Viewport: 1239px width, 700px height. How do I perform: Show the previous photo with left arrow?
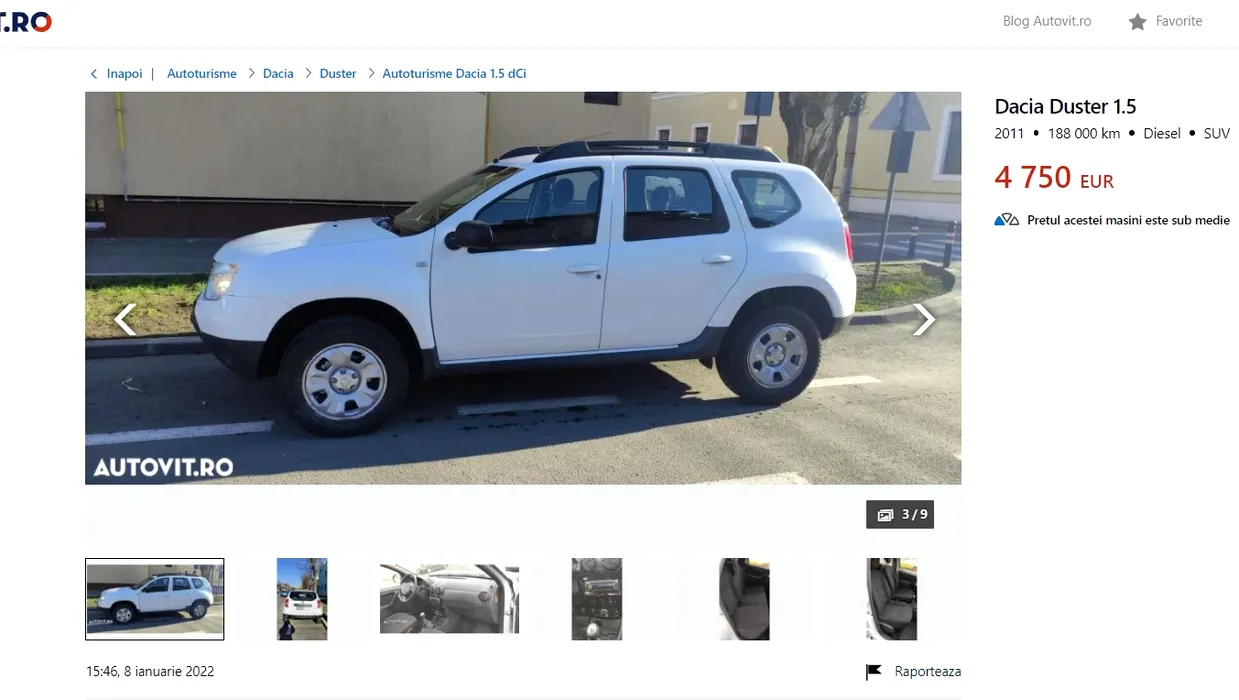coord(125,319)
